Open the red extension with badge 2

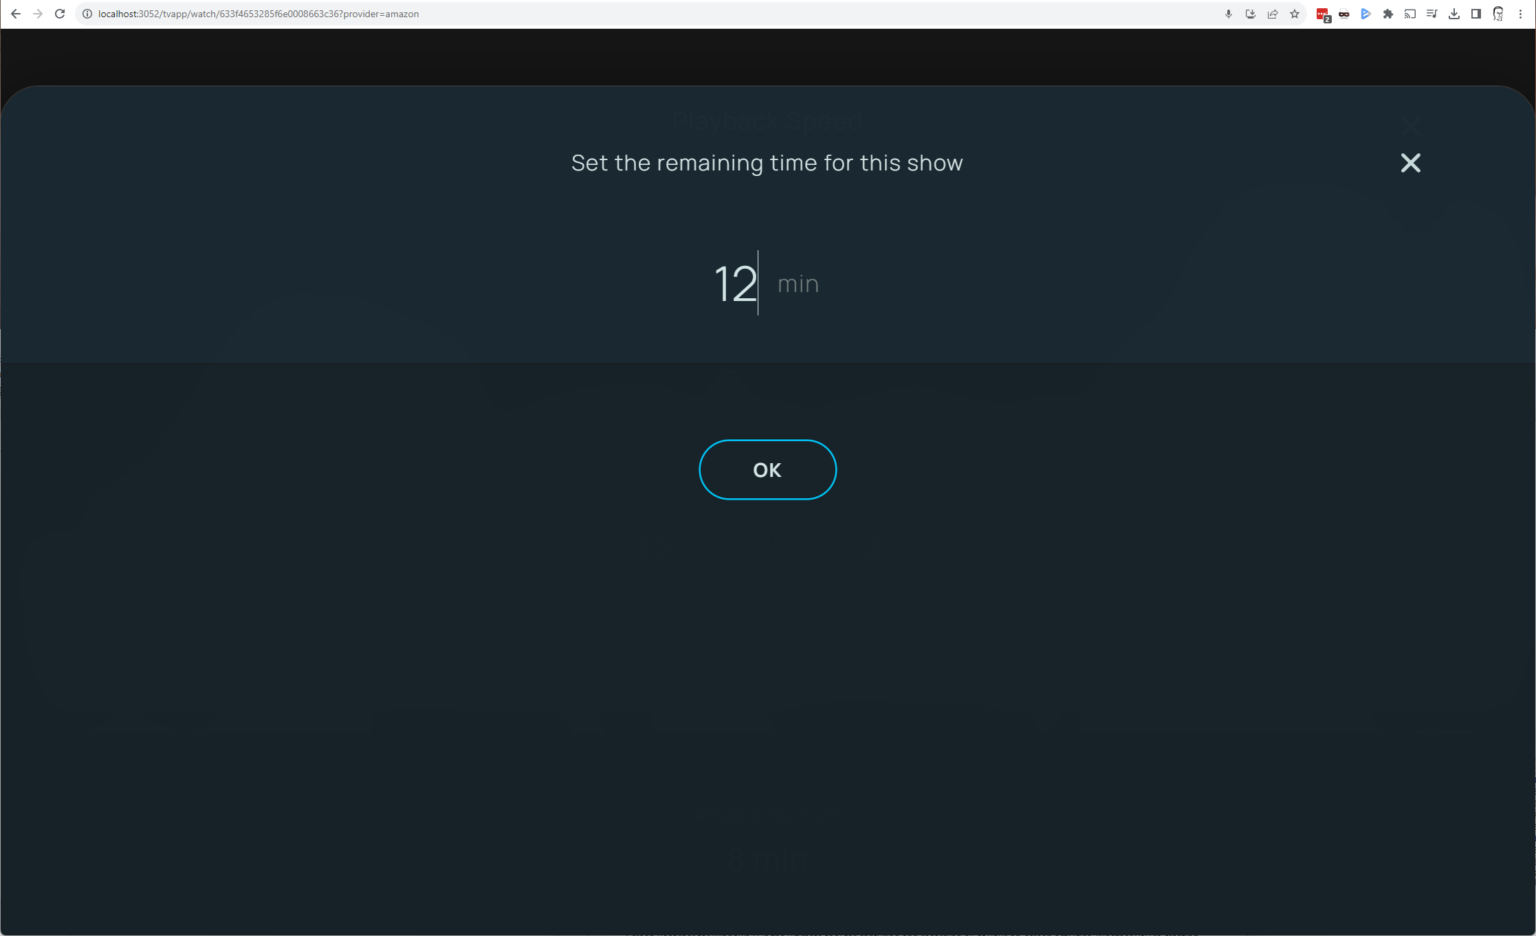(1322, 14)
